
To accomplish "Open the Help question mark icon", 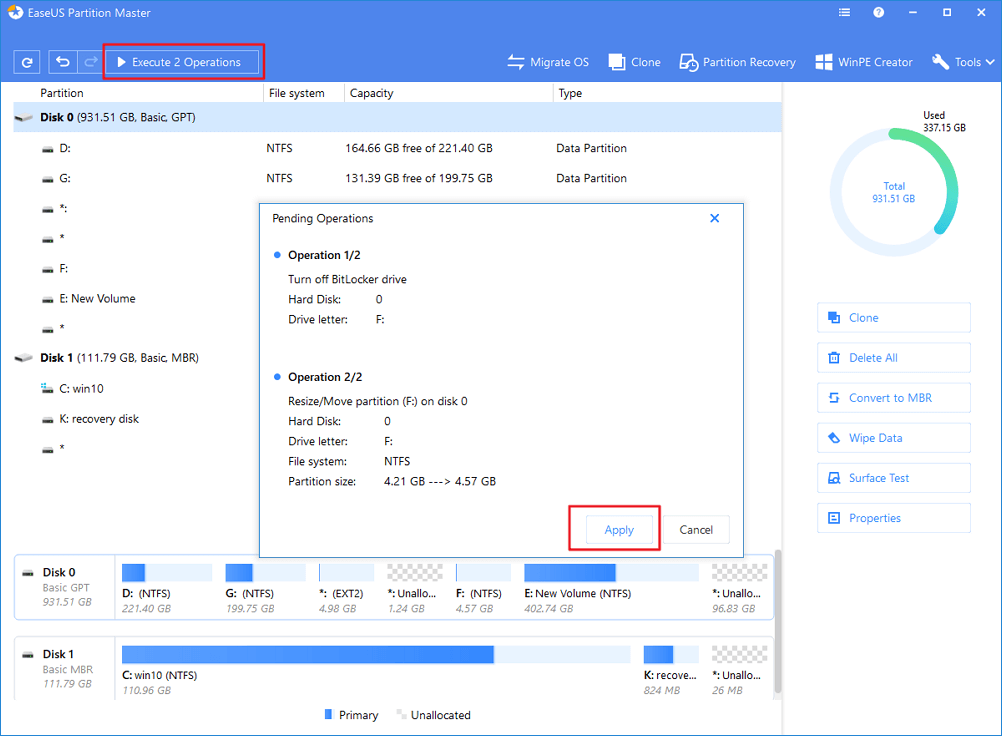I will tap(879, 12).
